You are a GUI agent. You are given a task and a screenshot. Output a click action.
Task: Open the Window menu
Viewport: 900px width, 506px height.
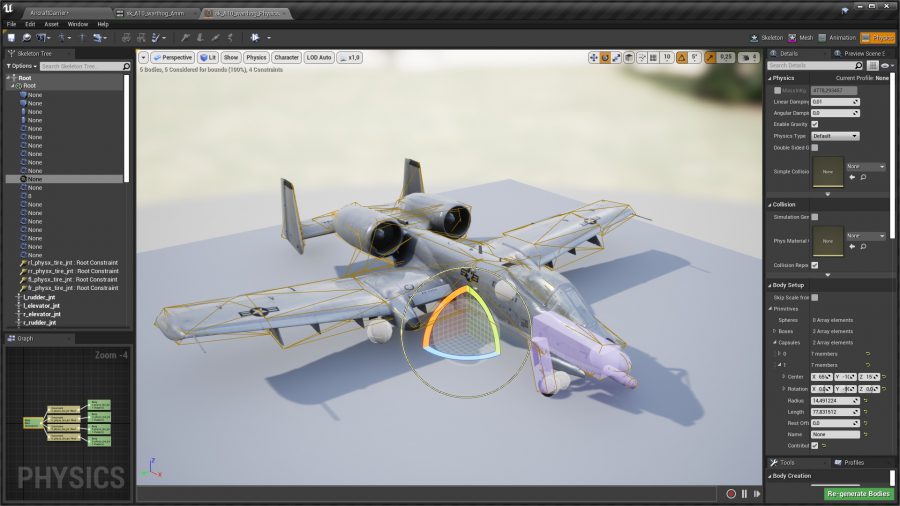click(x=77, y=24)
